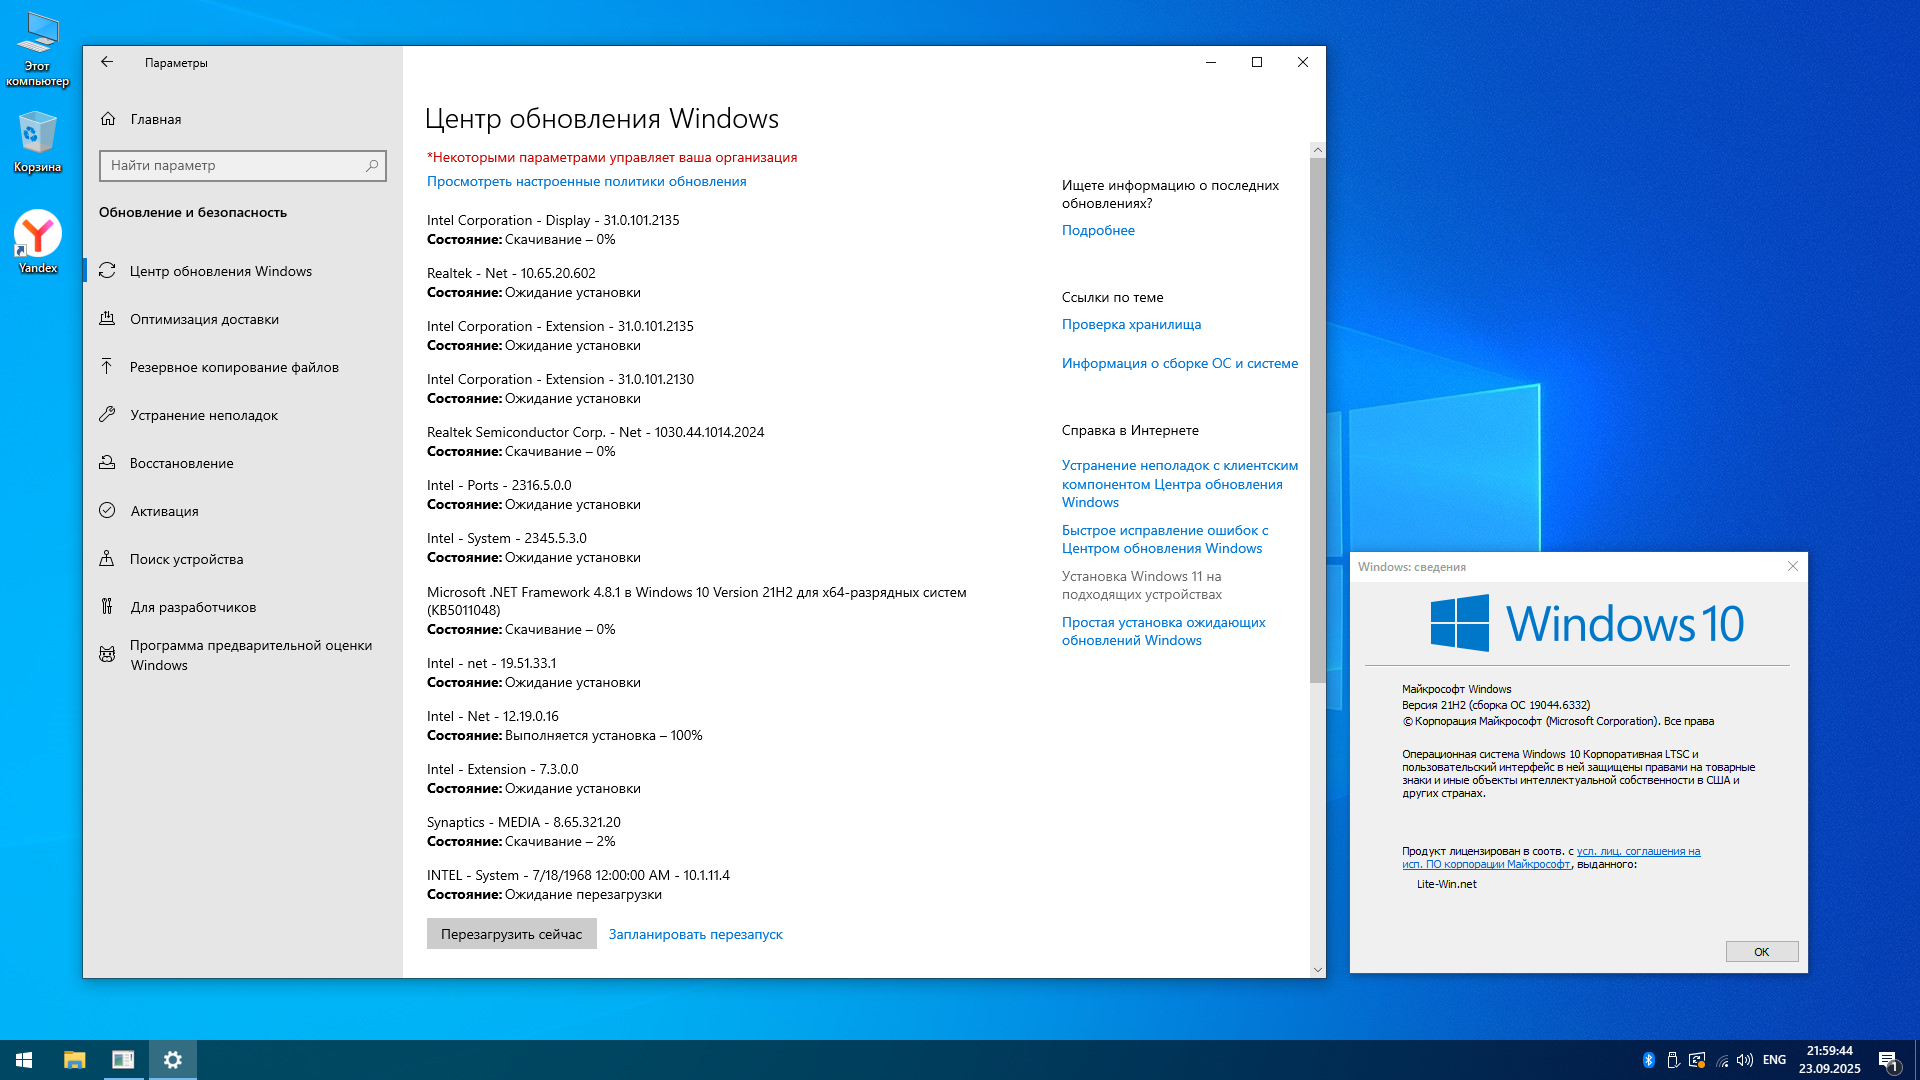This screenshot has height=1080, width=1920.
Task: Open Delivery Optimization (Оптимизация доставки)
Action: 204,319
